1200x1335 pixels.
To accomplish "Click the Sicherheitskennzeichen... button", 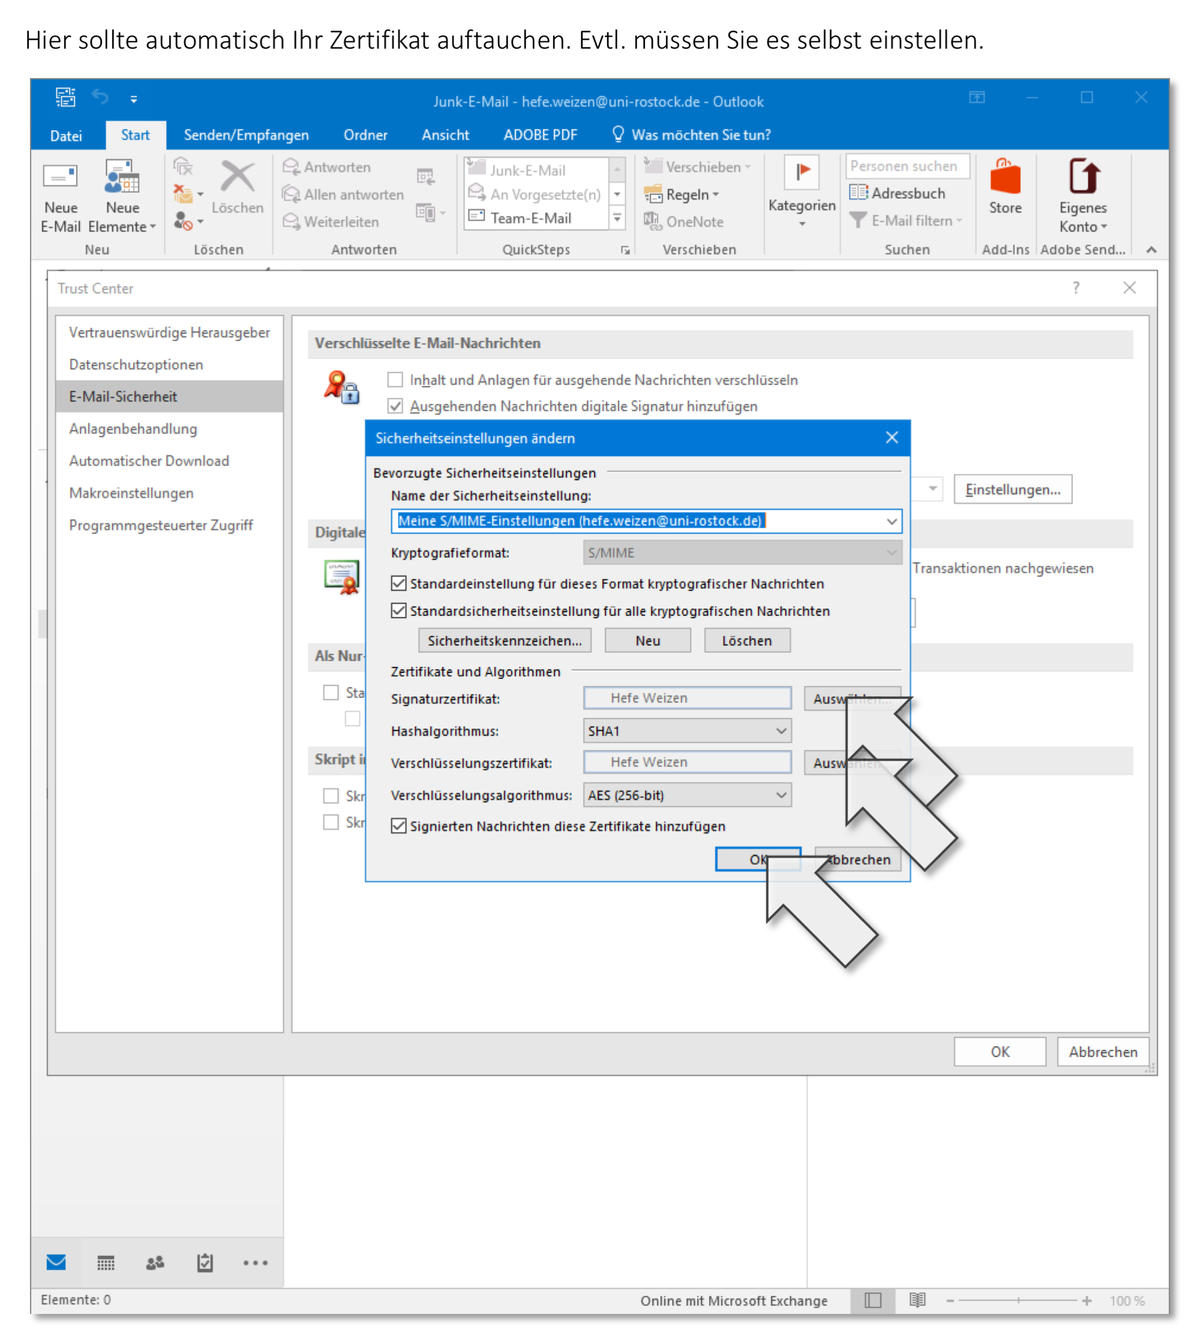I will click(505, 640).
